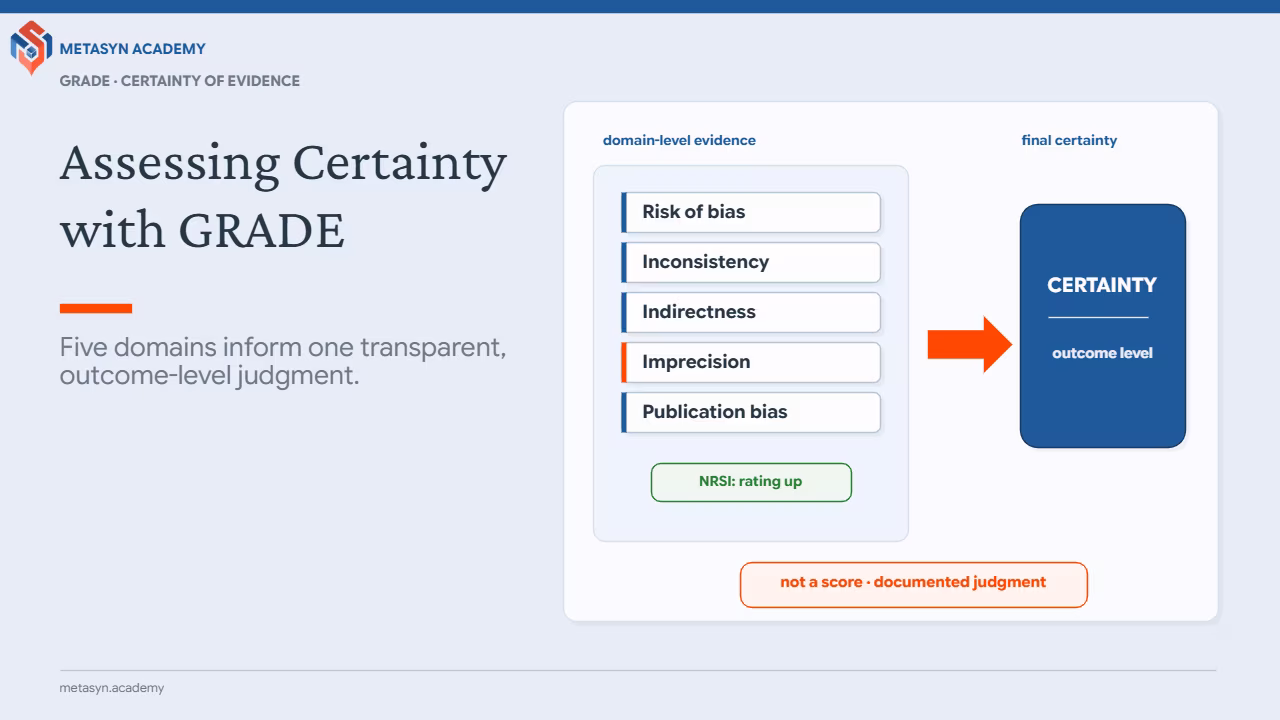Select the Imprecision domain box
Screen dimensions: 1280x720
pyautogui.click(x=751, y=362)
